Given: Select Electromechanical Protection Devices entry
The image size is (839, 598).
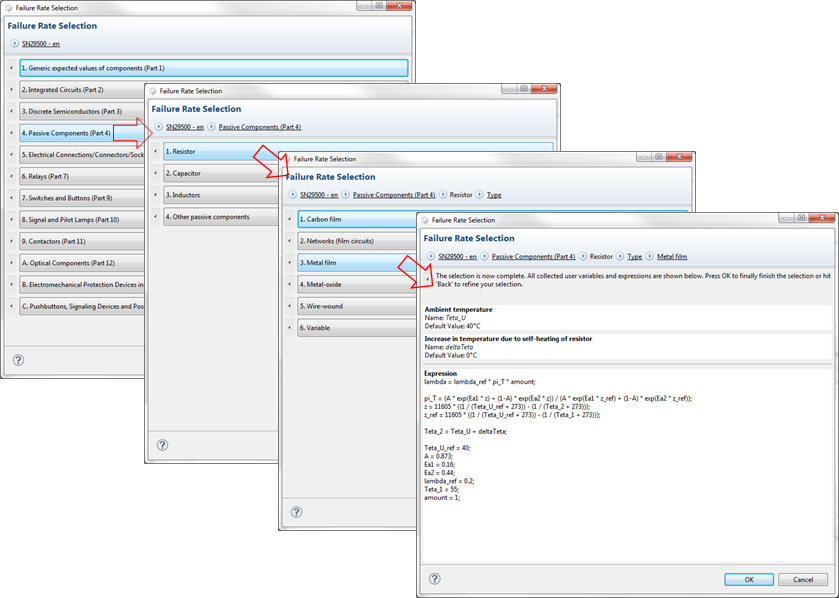Looking at the screenshot, I should coord(82,285).
